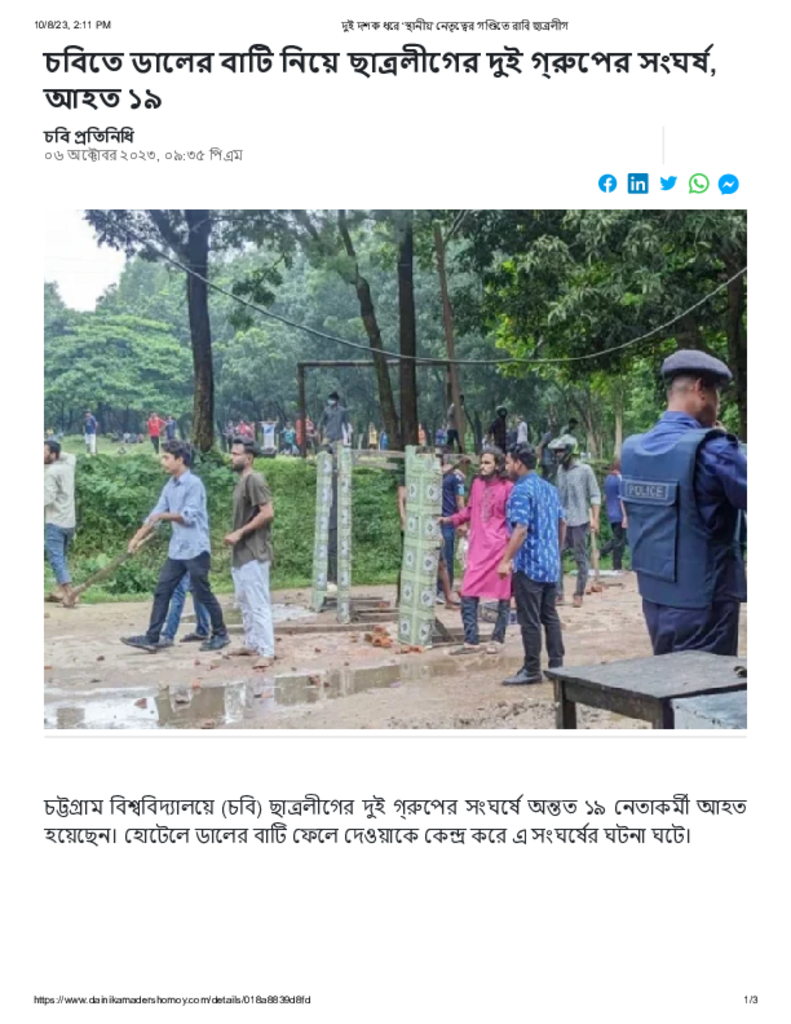Share via the Messenger icon
Screen dimensions: 791x1024
point(728,184)
